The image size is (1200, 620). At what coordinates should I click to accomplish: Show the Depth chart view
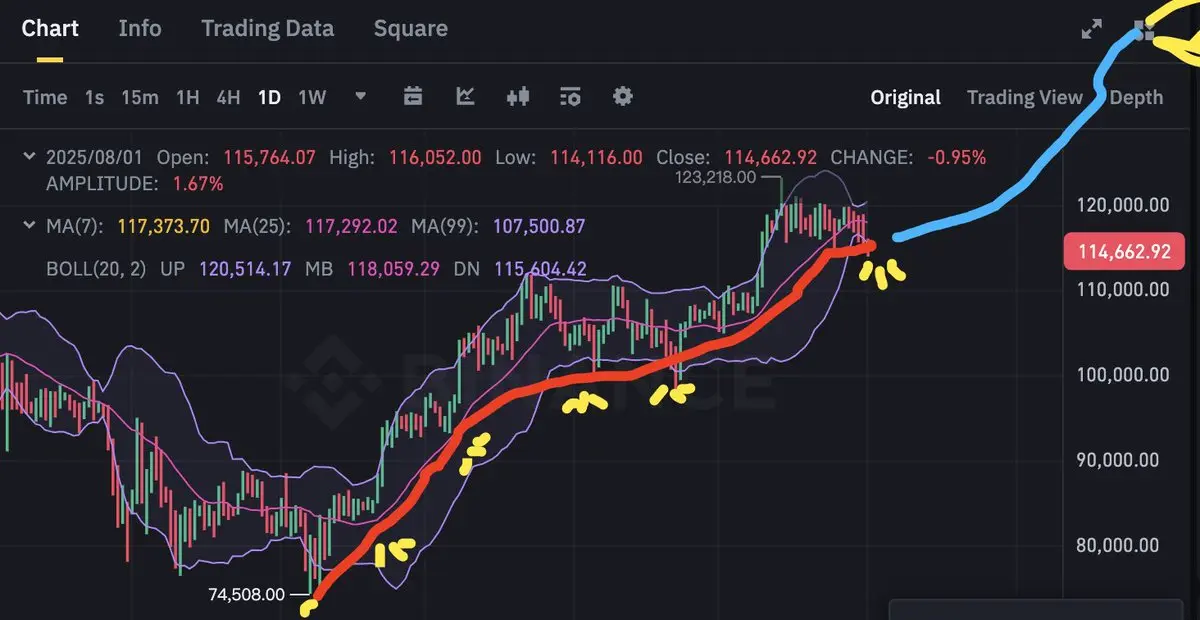[x=1137, y=97]
